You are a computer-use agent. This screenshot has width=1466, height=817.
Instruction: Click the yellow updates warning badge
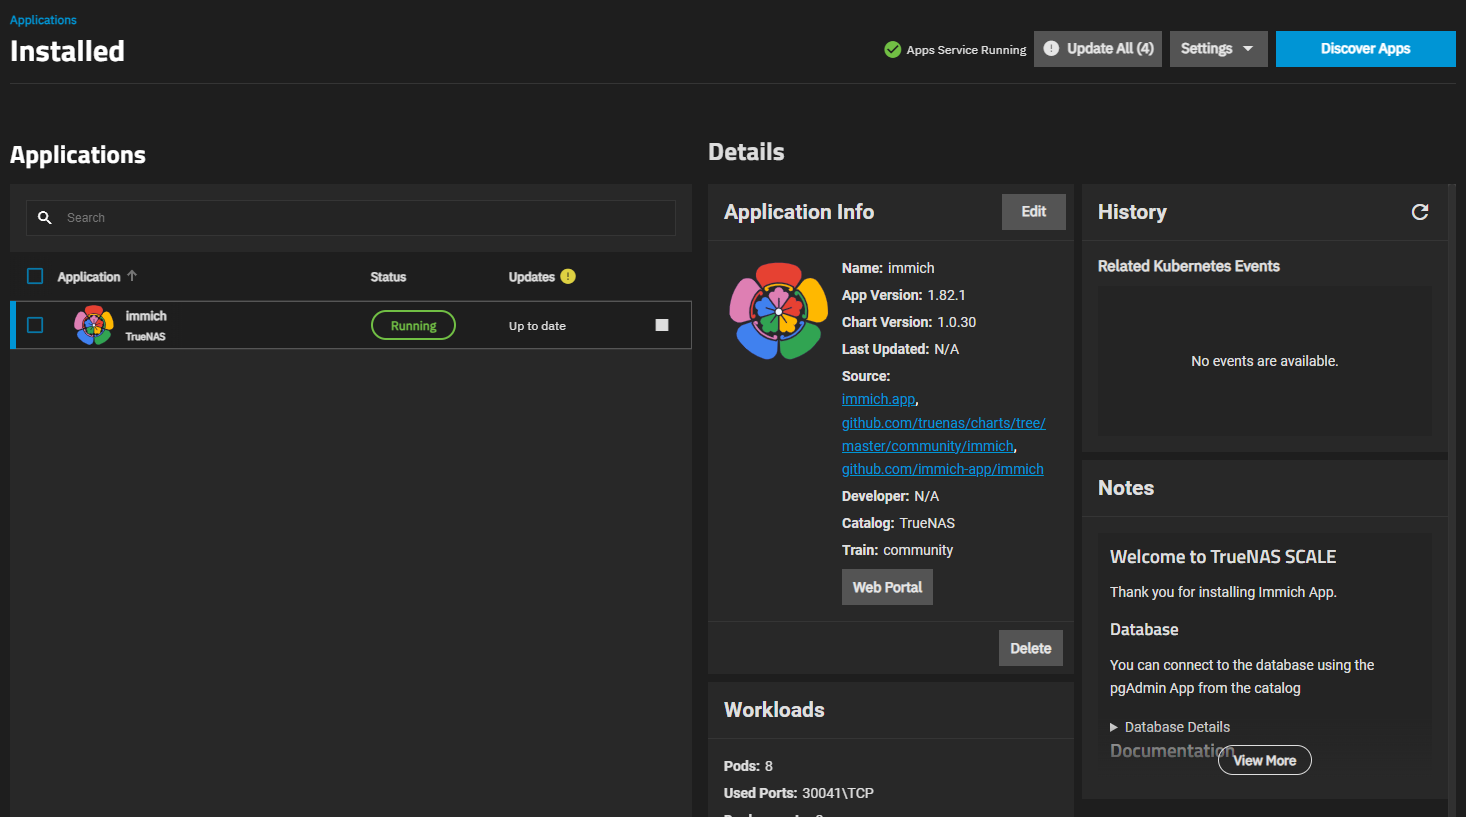568,277
